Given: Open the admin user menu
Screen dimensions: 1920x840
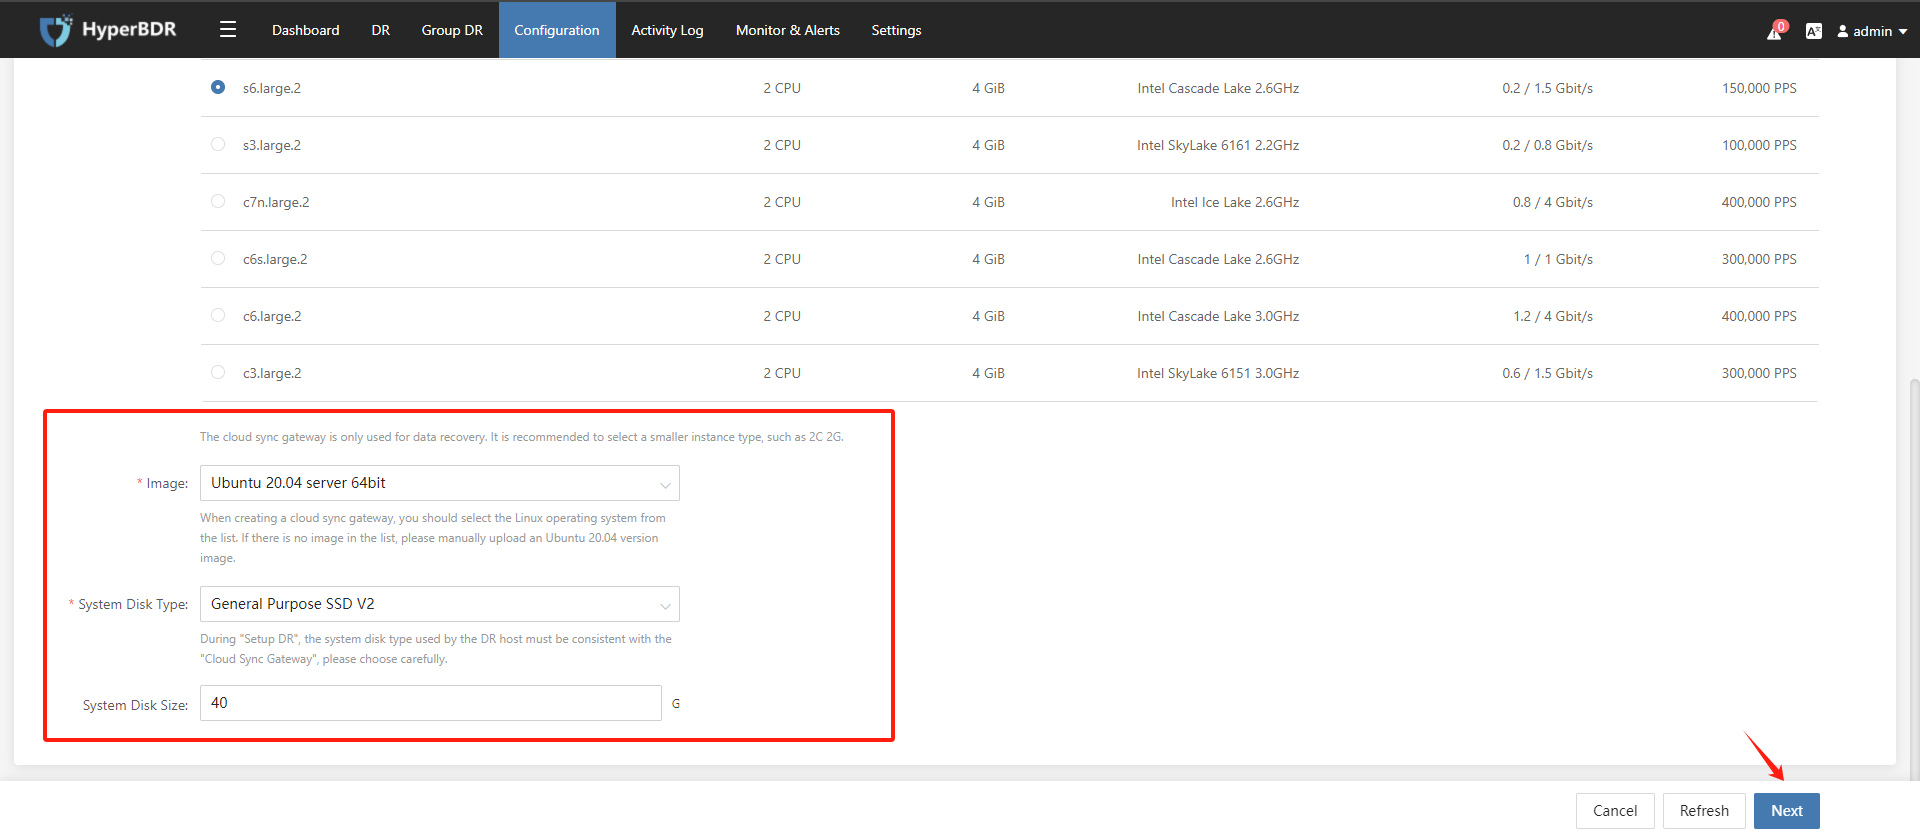Looking at the screenshot, I should point(1872,31).
